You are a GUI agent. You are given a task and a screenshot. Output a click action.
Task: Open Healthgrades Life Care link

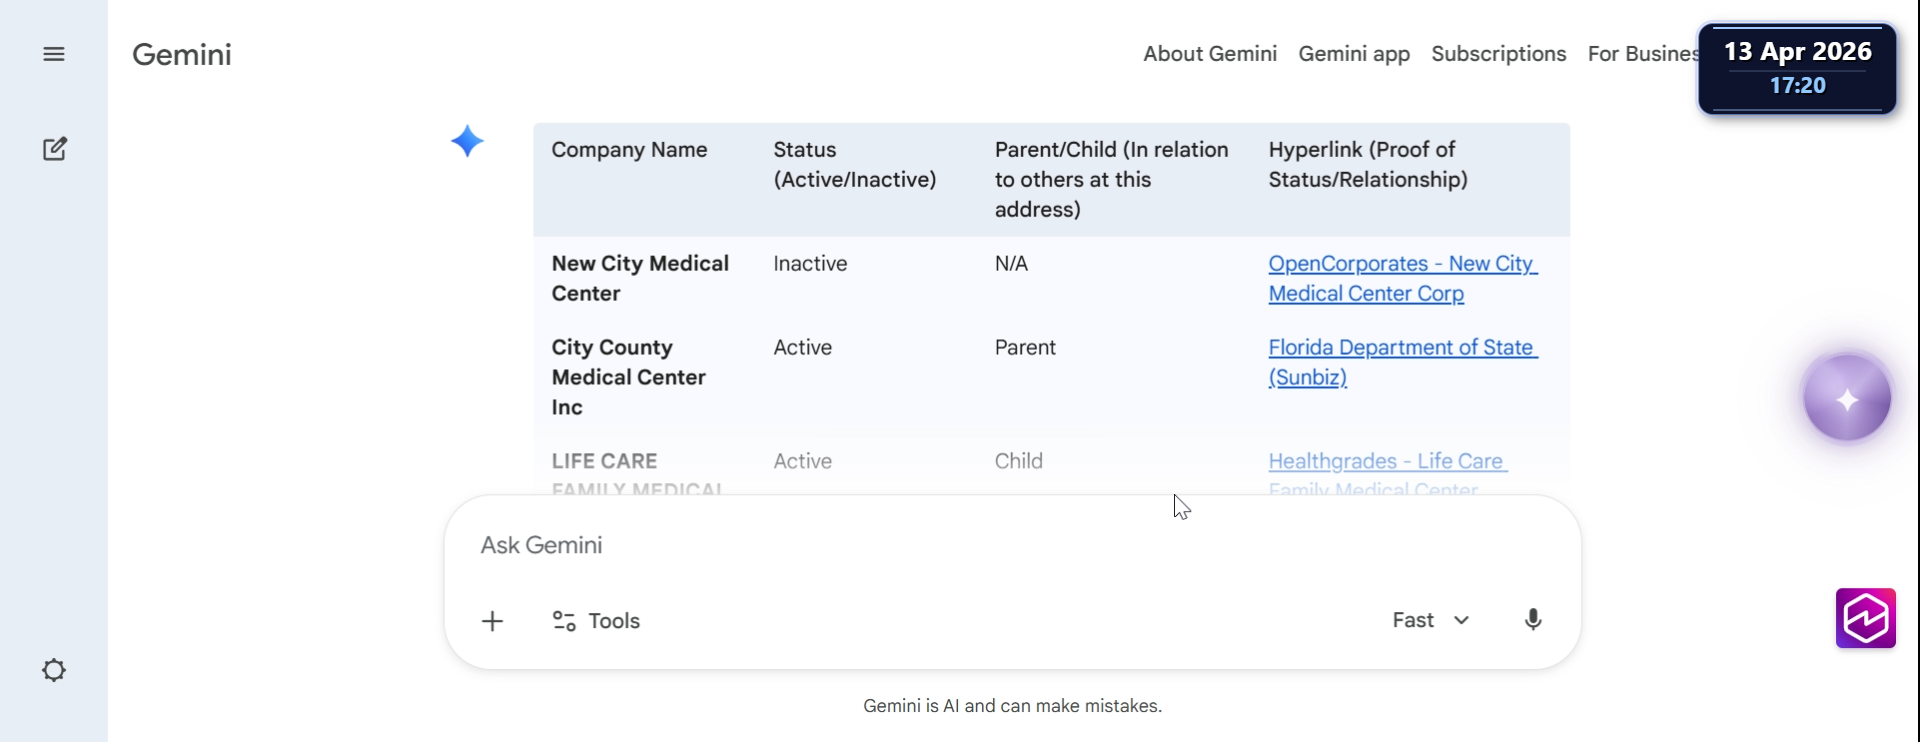click(1388, 474)
